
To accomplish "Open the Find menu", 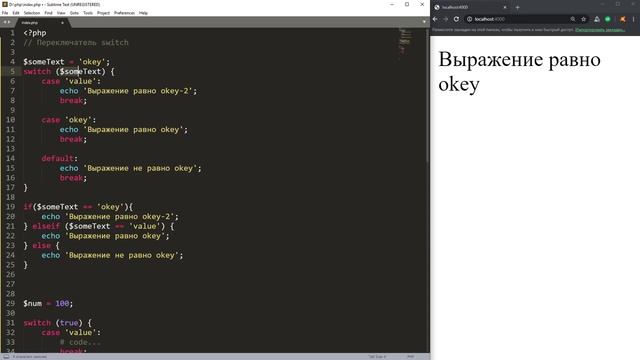I will [x=49, y=13].
